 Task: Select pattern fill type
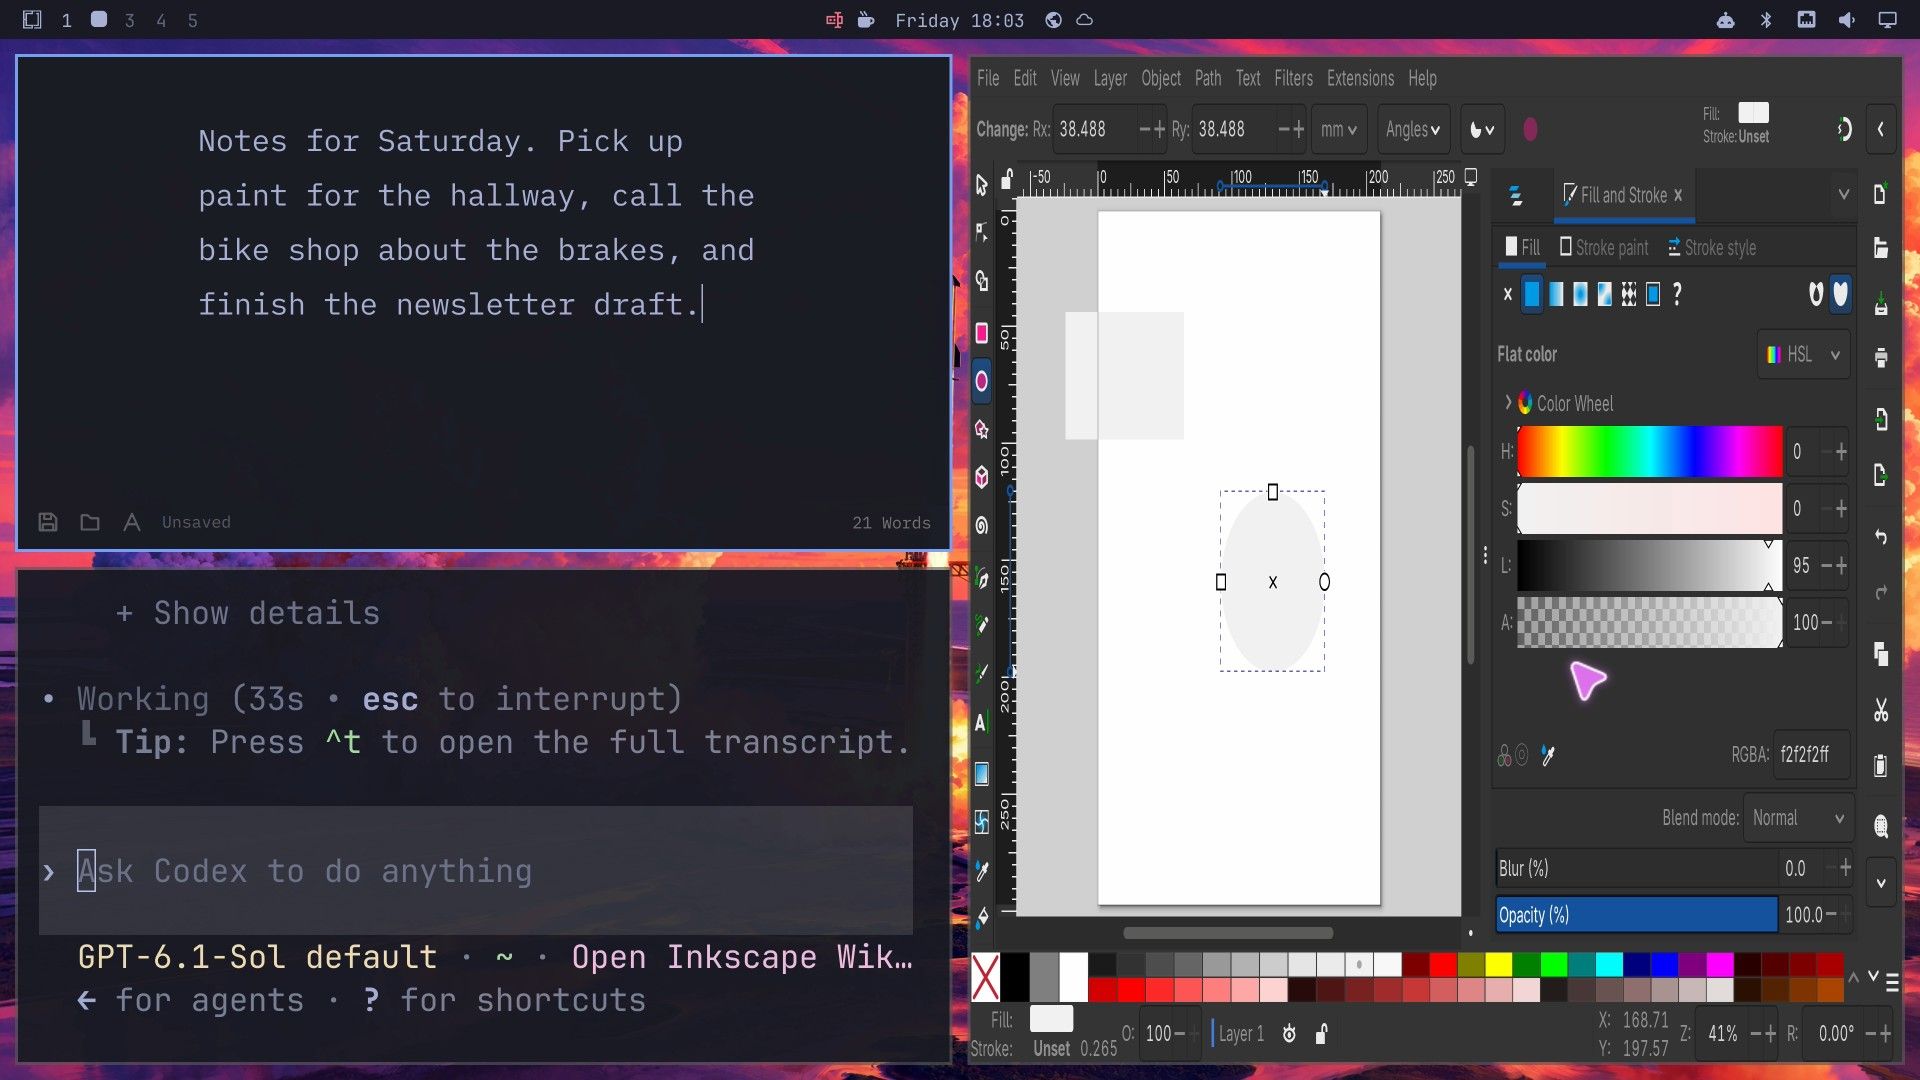(1629, 294)
